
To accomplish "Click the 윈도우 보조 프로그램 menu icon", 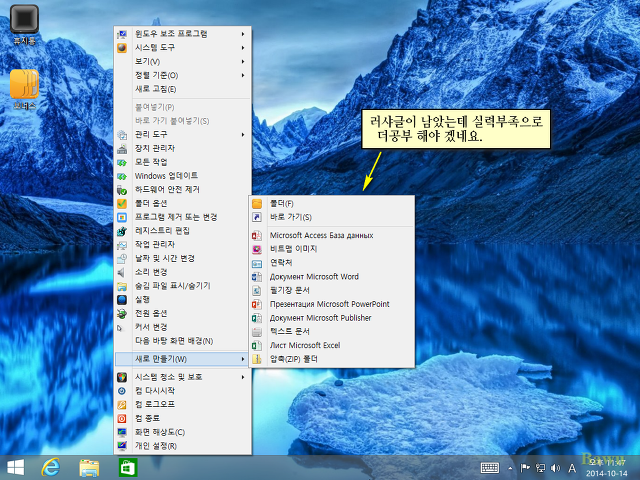I will [122, 34].
